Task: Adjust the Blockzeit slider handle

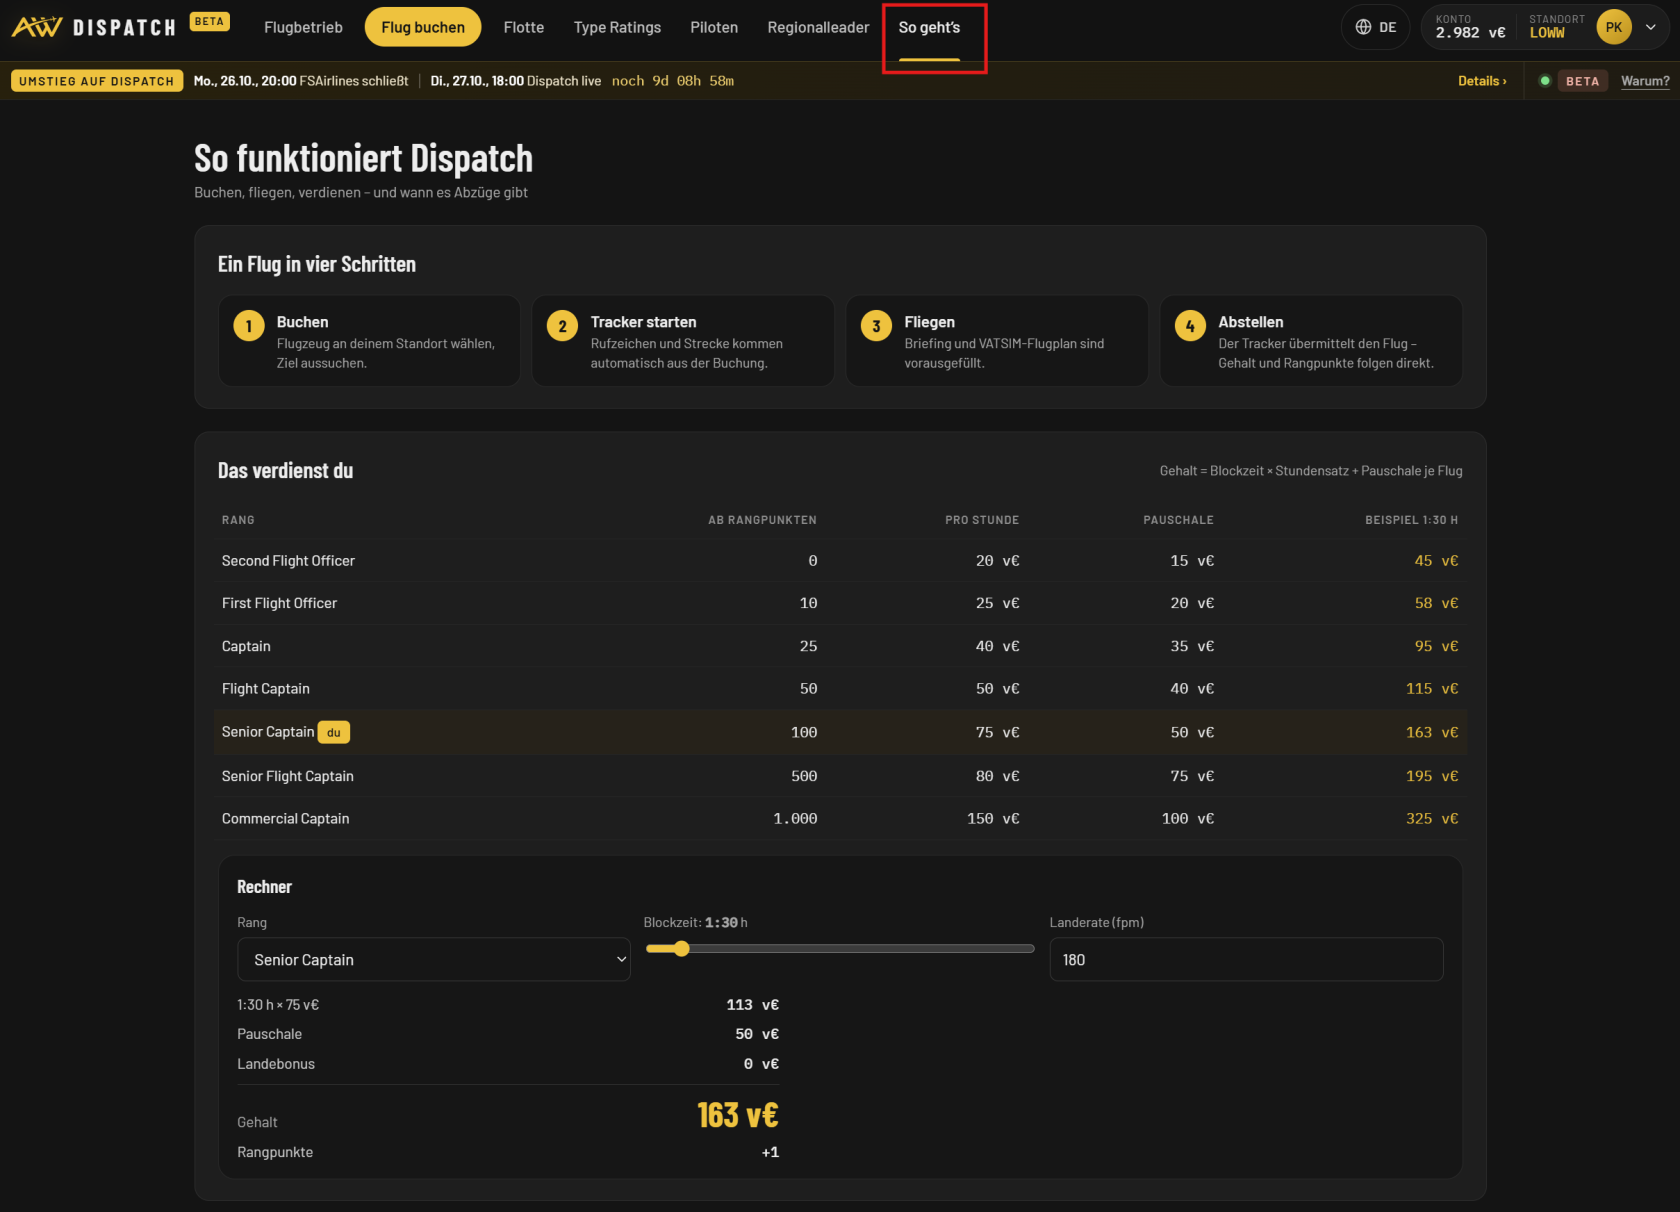Action: coord(681,949)
